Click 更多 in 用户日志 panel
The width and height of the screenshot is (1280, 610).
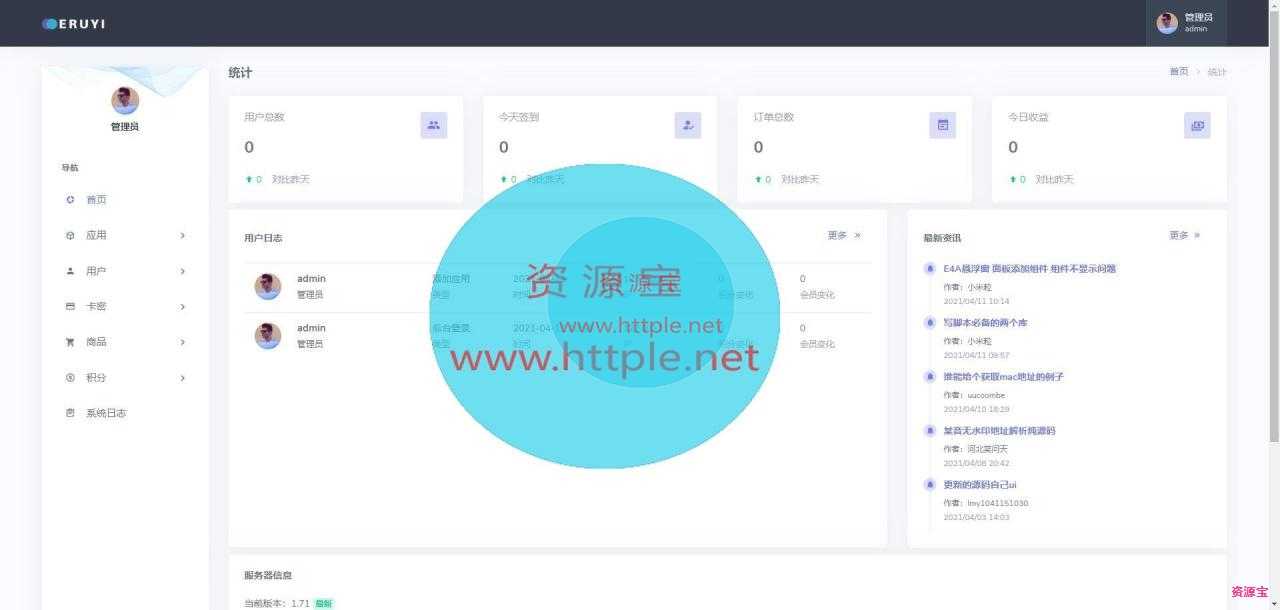click(844, 235)
